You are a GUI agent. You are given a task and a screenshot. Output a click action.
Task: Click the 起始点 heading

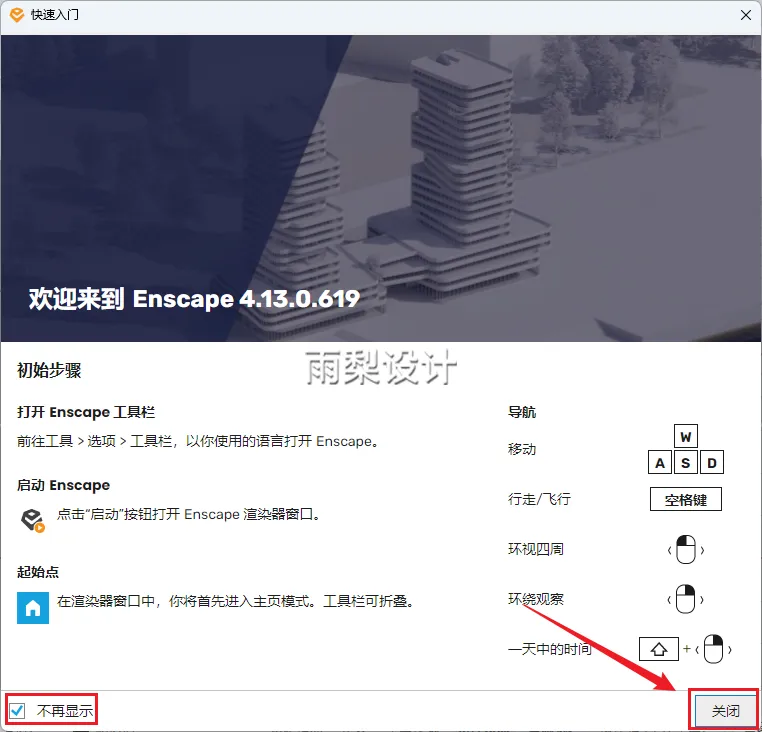click(38, 572)
